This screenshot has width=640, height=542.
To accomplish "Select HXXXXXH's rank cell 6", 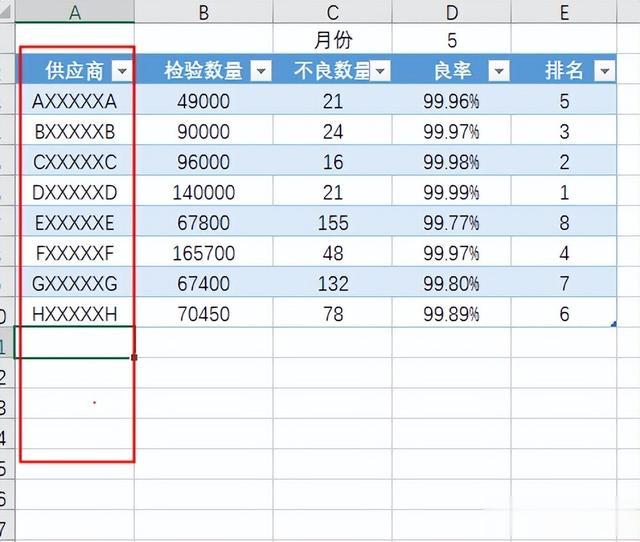I will coord(564,313).
